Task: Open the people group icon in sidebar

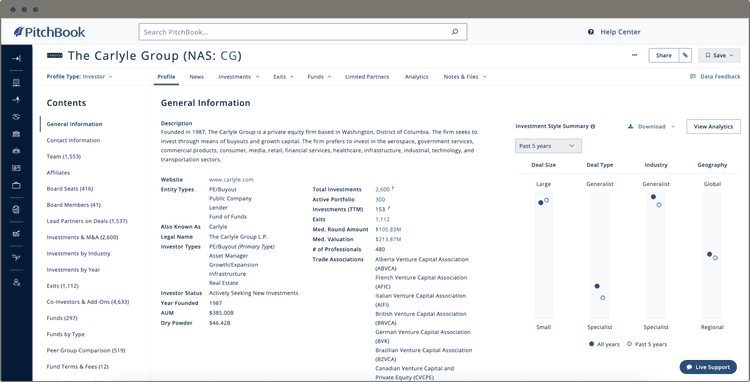Action: pos(16,151)
